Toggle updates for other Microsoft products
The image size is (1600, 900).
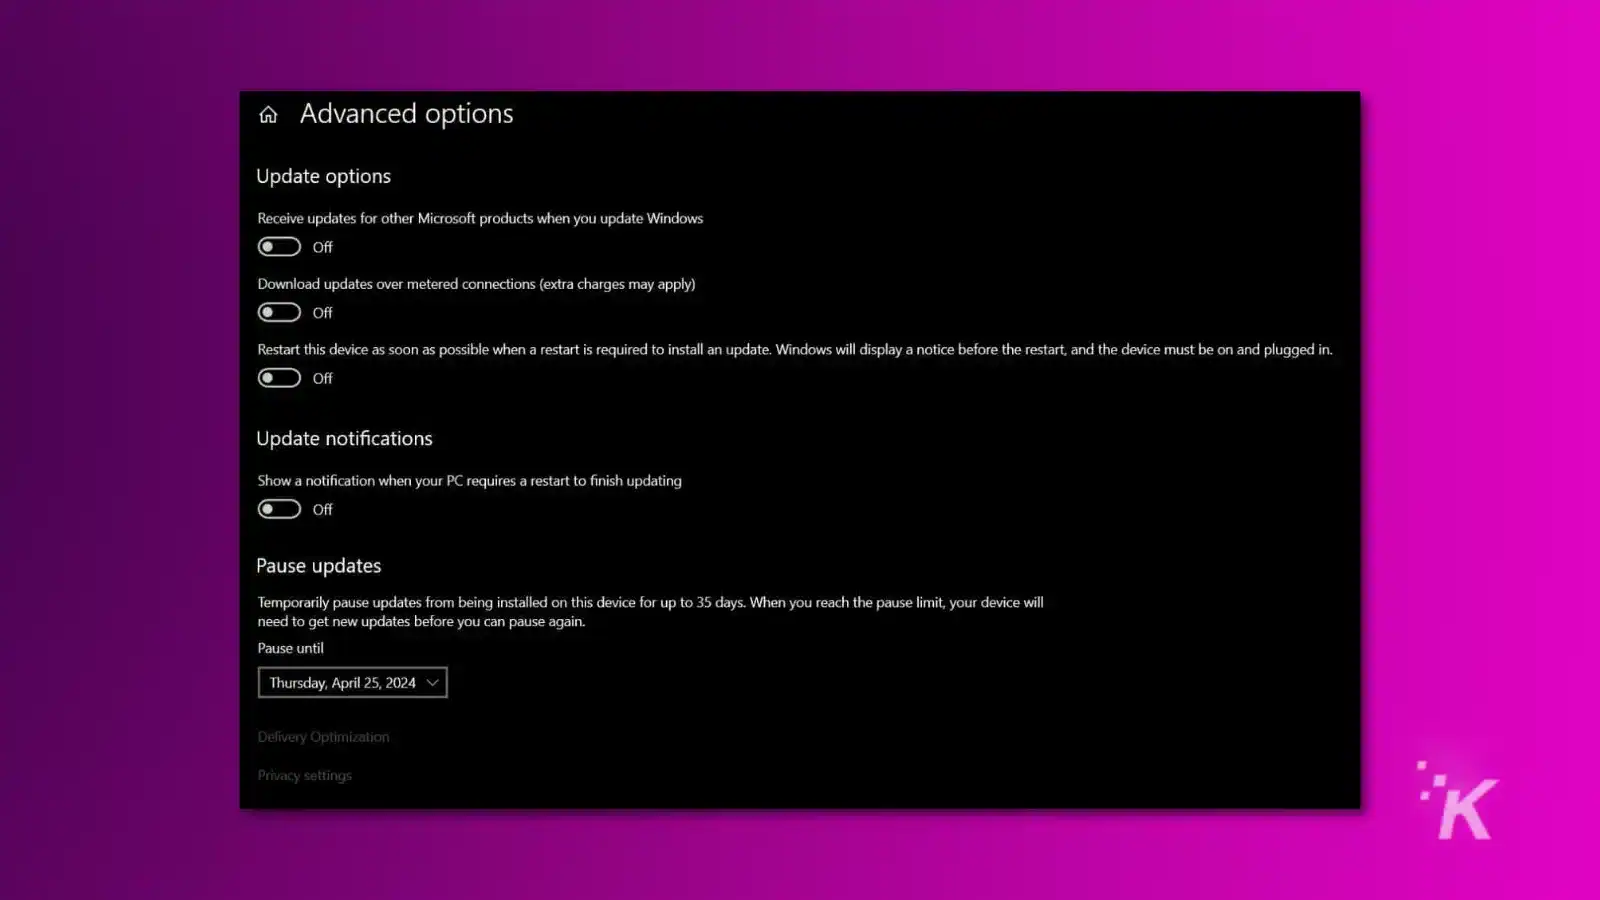coord(279,247)
